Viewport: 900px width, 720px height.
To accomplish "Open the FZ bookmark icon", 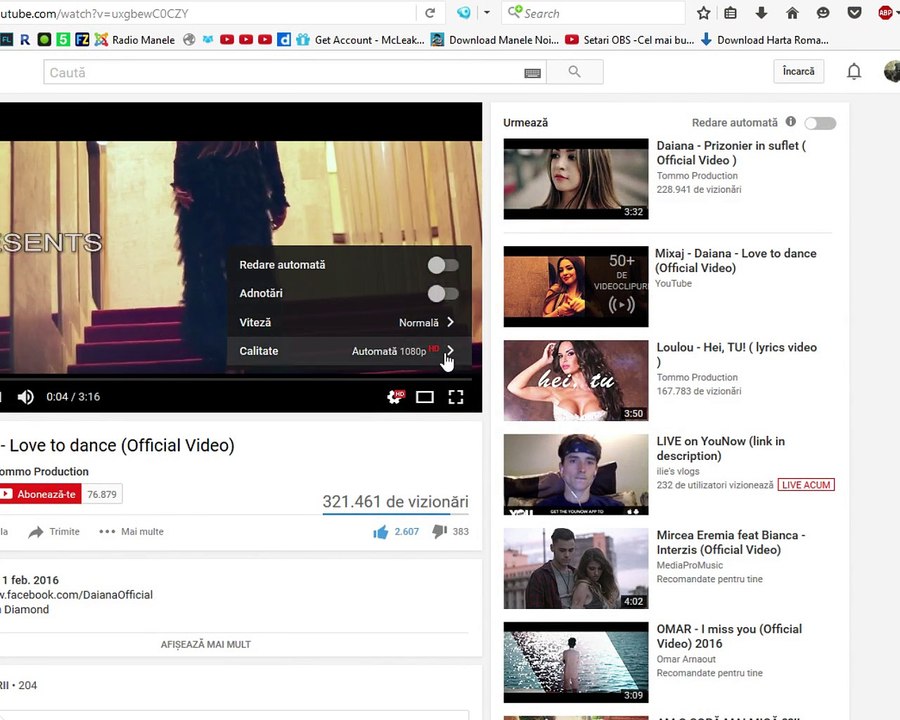I will coord(82,40).
